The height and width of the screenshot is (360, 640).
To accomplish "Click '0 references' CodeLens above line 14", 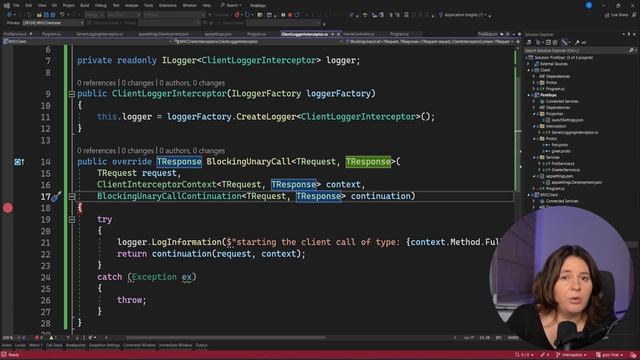I will coord(96,151).
